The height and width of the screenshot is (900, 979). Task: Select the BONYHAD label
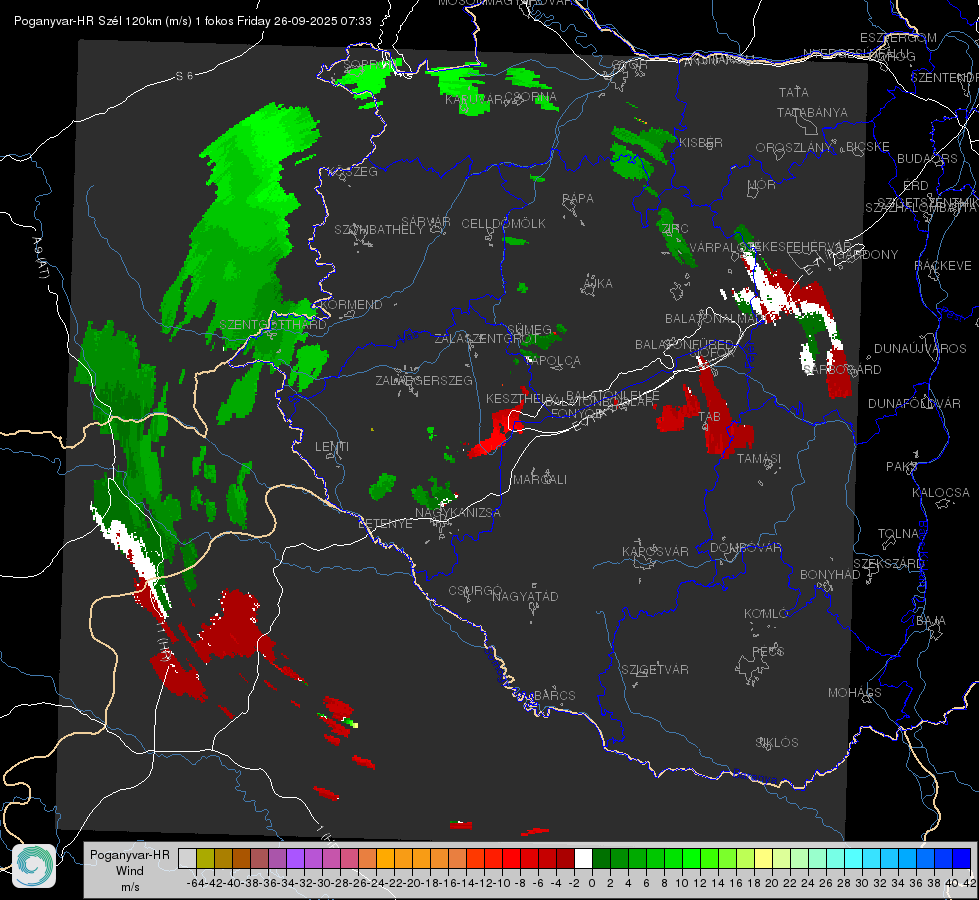coord(830,575)
